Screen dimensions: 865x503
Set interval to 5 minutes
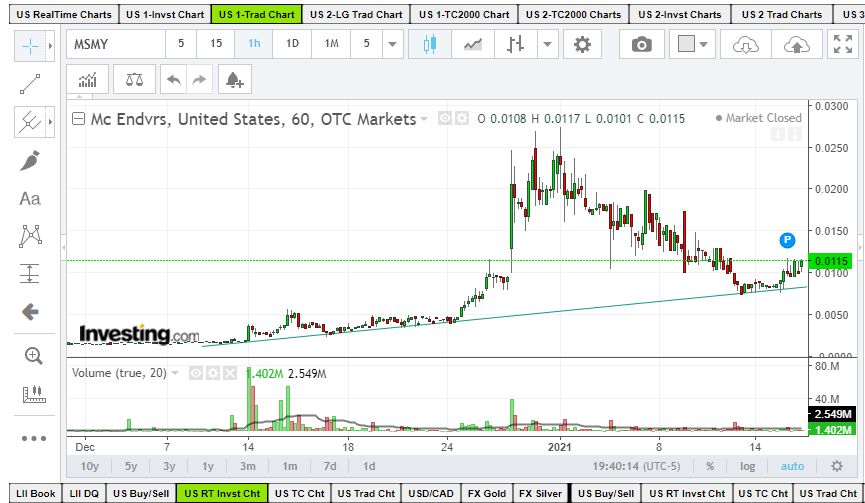[181, 44]
